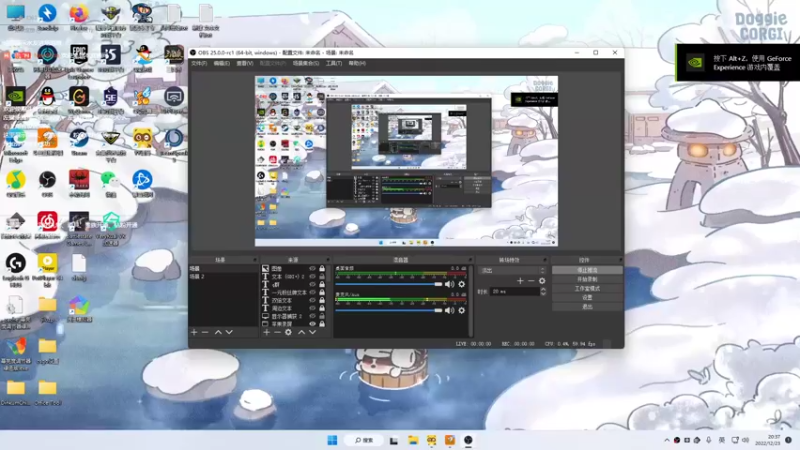
Task: Open the 文件(F) menu
Action: click(199, 63)
